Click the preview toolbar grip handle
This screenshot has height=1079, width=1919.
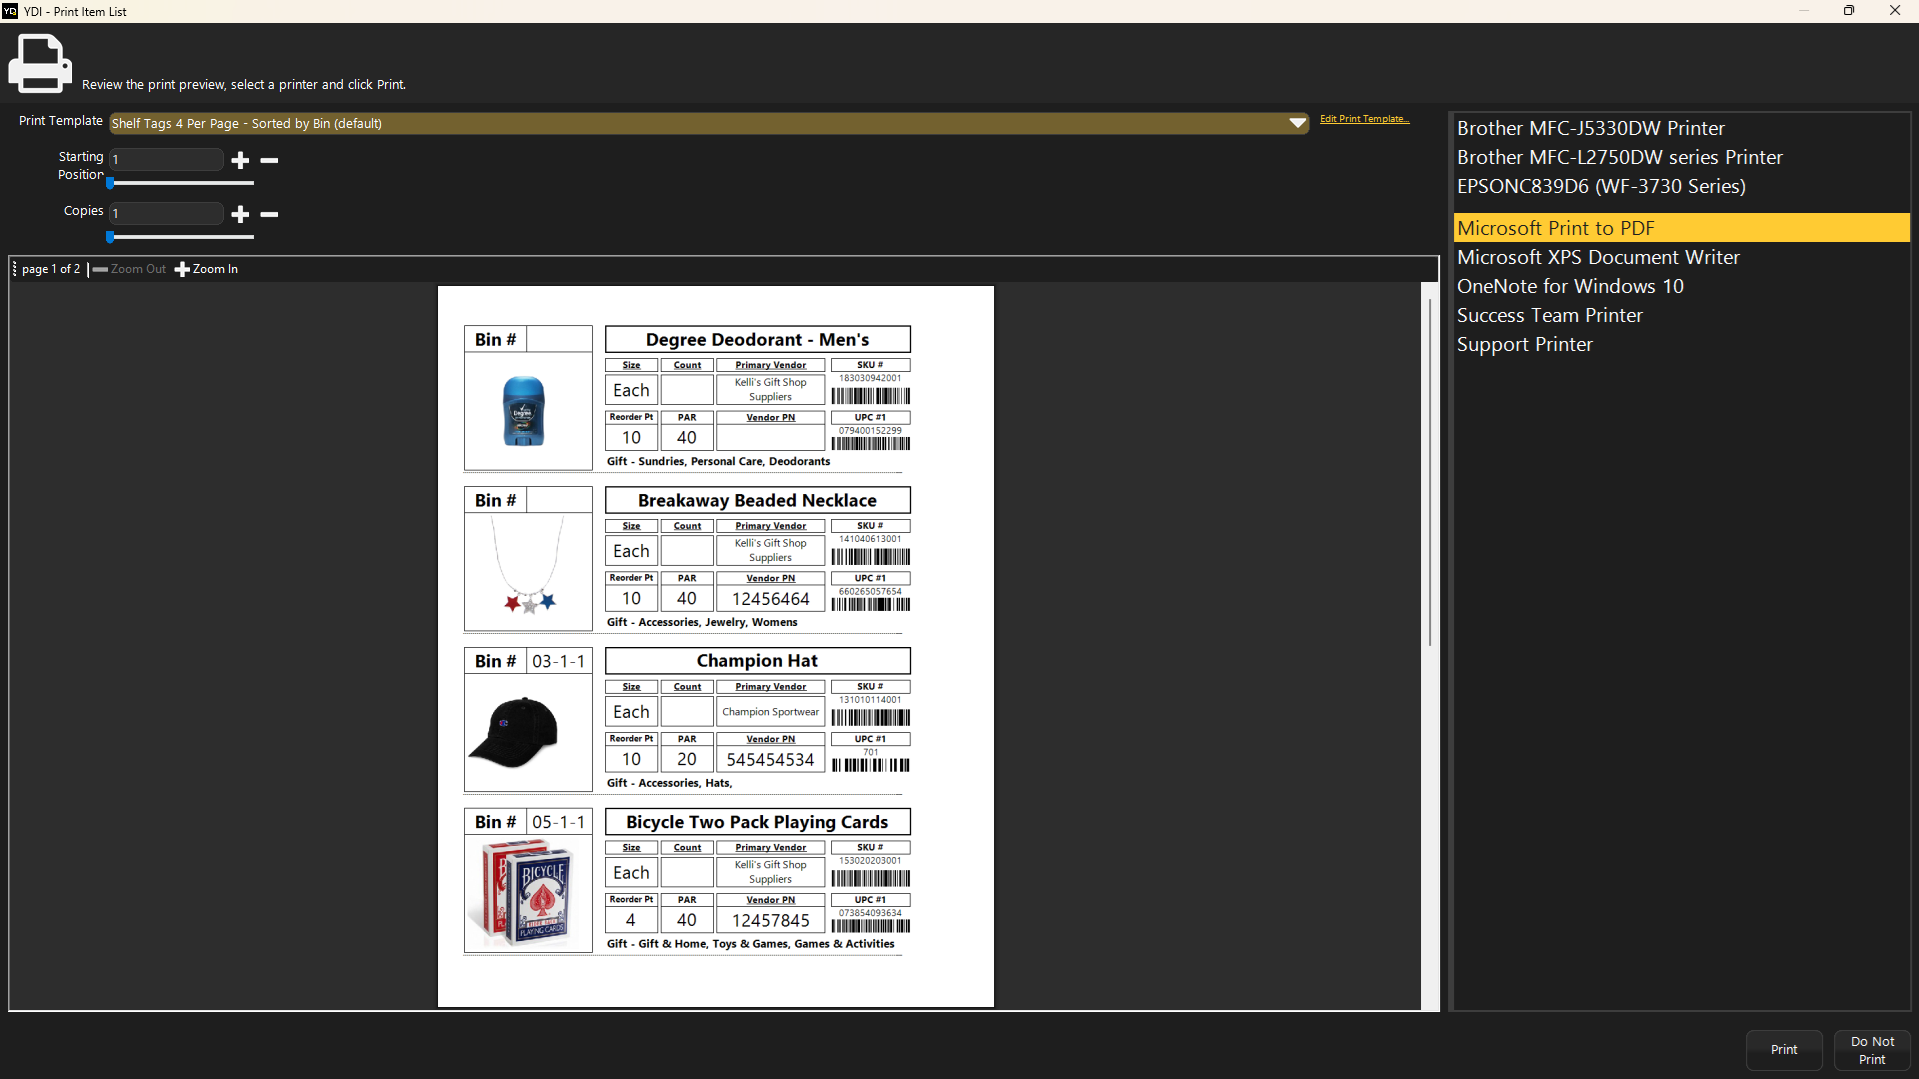coord(15,269)
